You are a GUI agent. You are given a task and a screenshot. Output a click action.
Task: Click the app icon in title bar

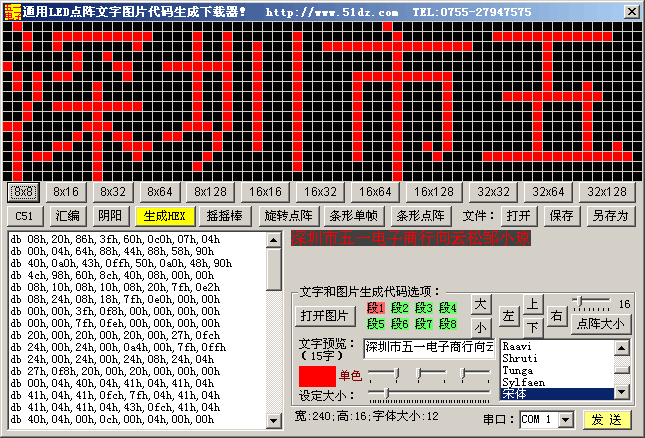[x=11, y=11]
